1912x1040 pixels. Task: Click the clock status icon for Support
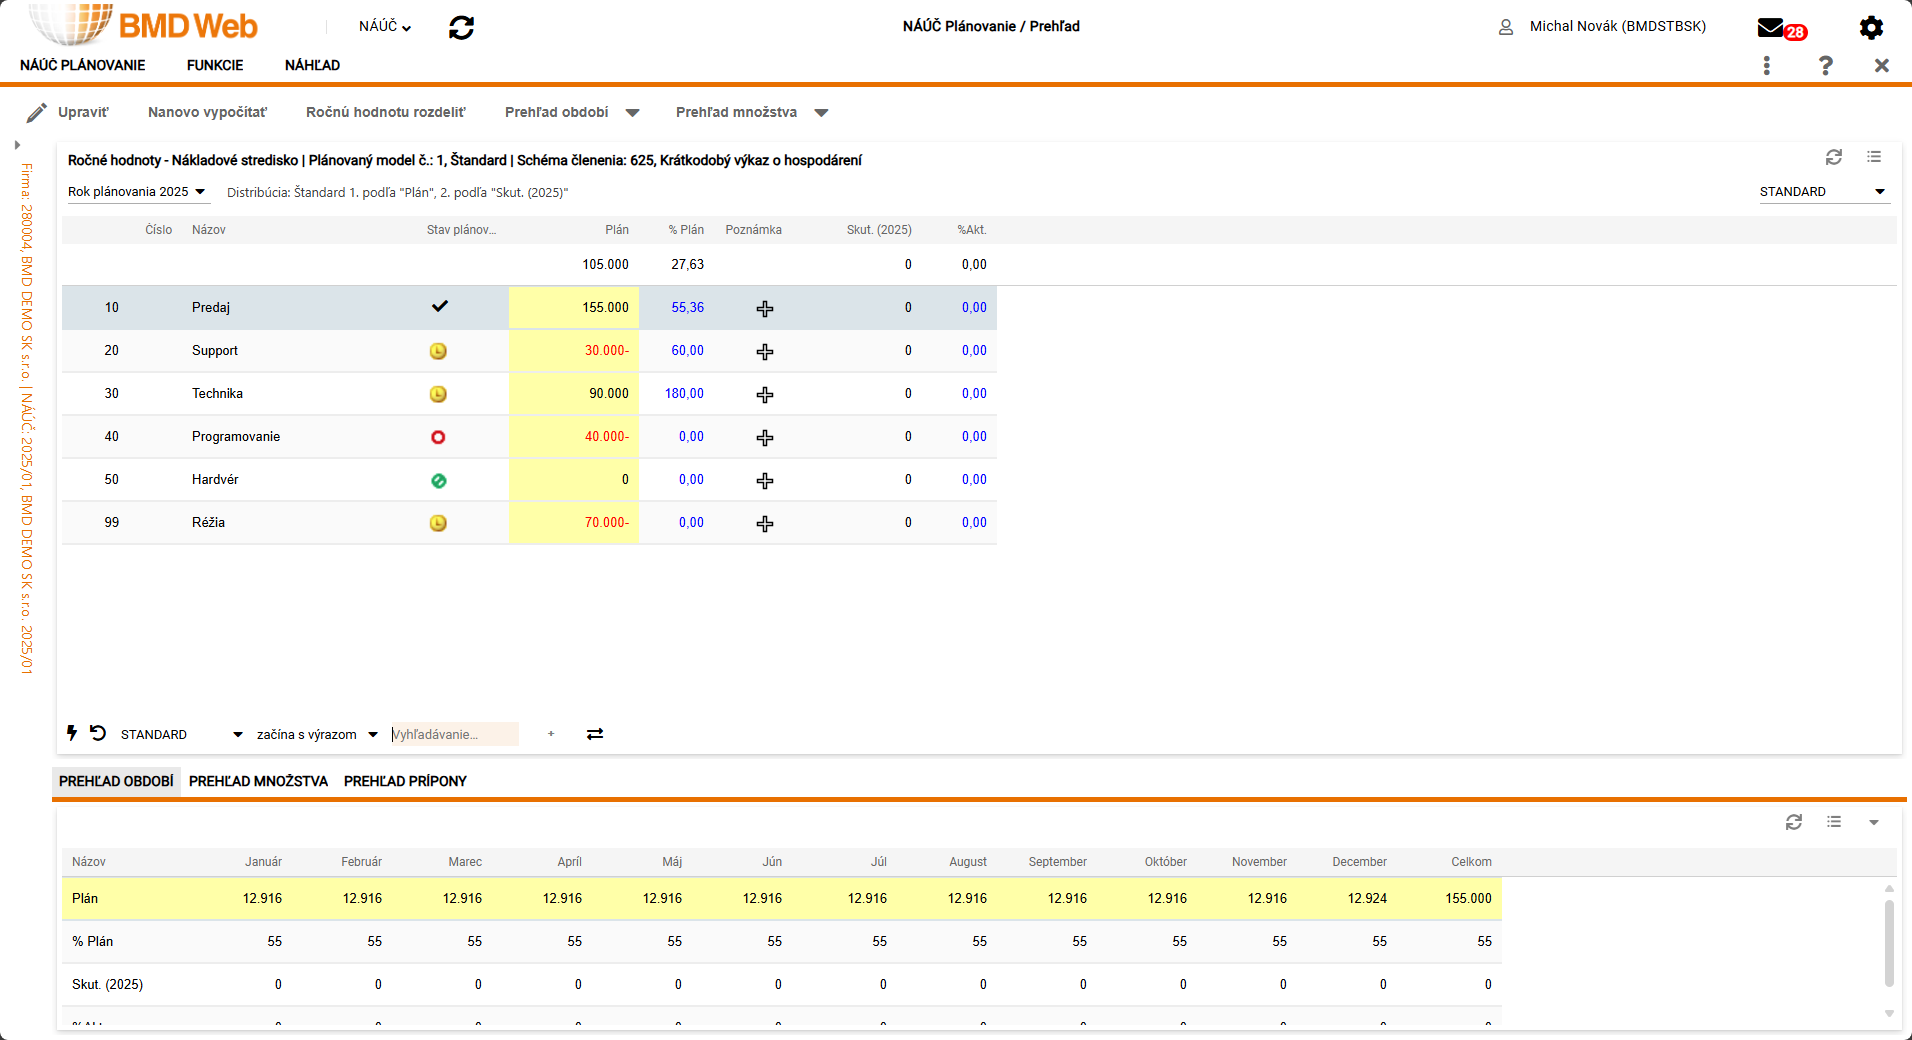coord(438,351)
